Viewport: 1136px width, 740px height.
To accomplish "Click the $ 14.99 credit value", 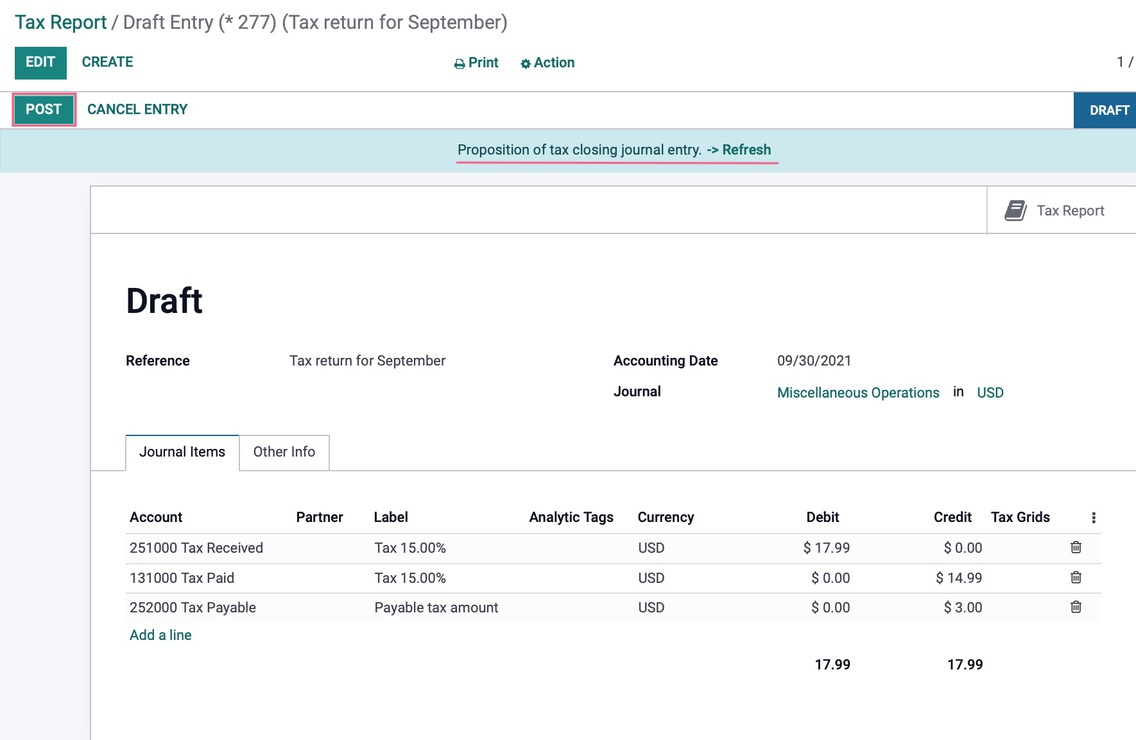I will pos(958,578).
